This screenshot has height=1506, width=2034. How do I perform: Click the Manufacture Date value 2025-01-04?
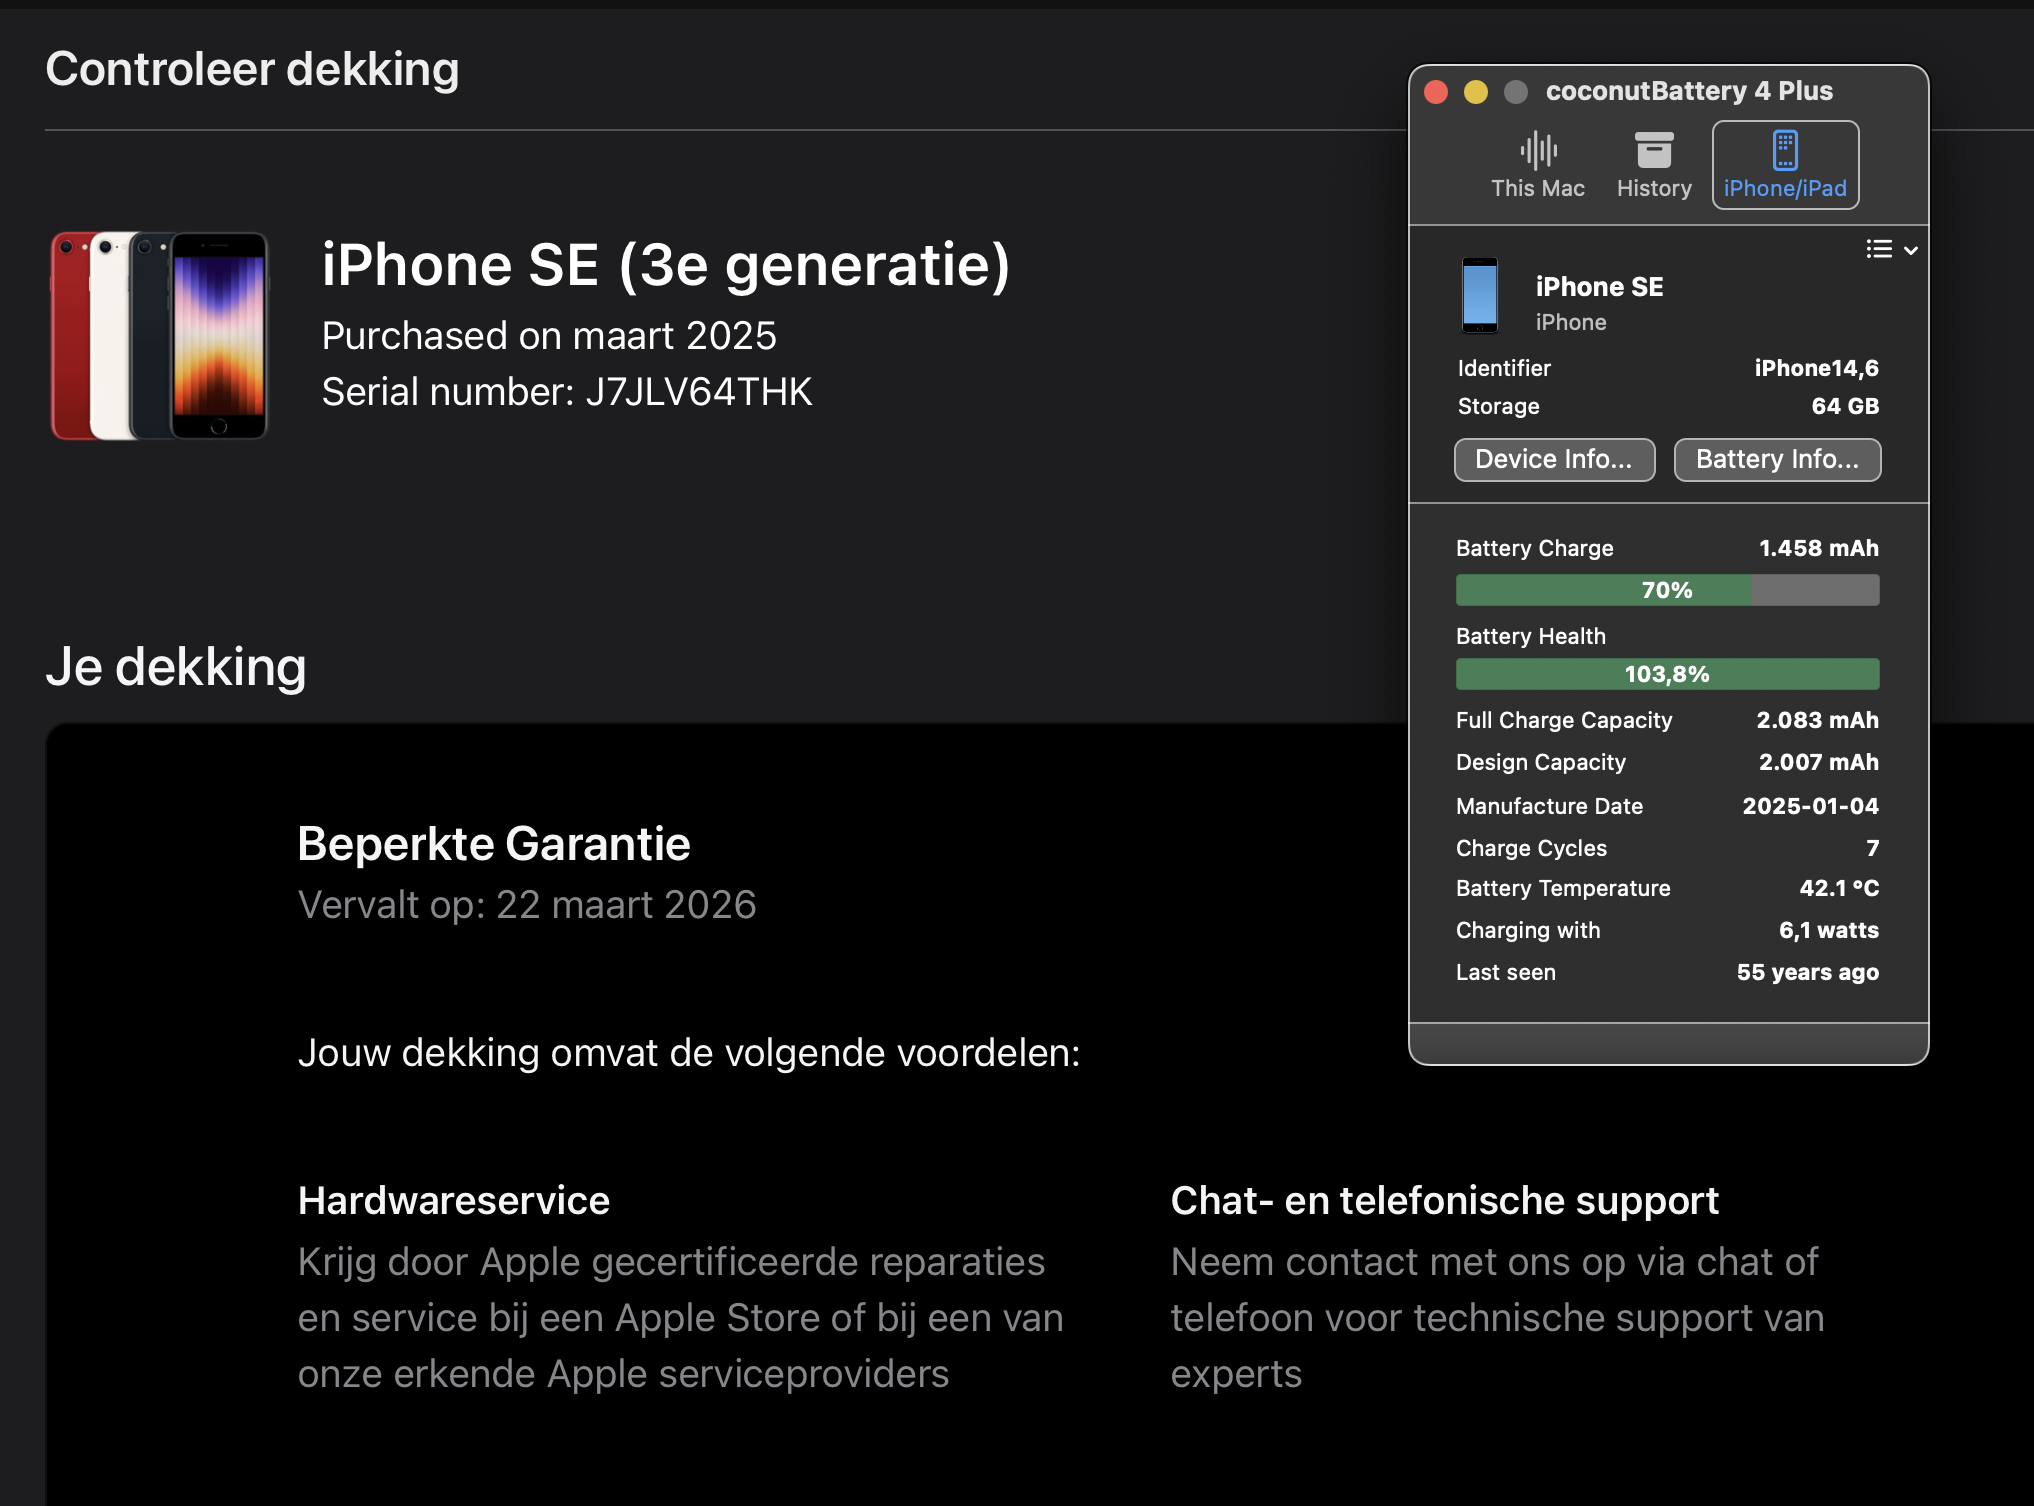pos(1810,806)
